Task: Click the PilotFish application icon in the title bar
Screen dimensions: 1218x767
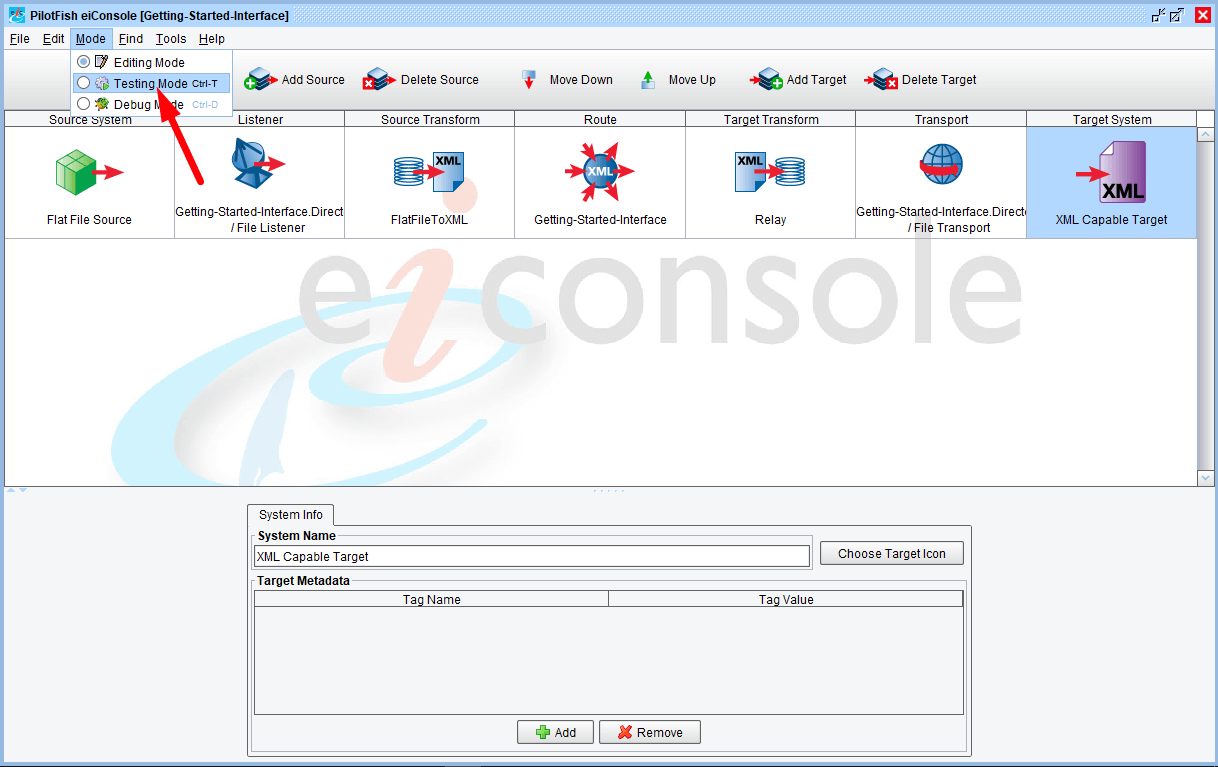Action: (17, 15)
